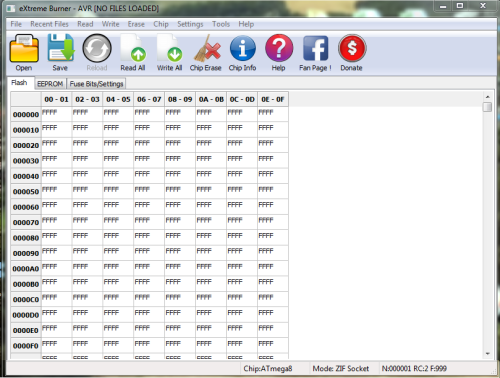Click Mode: ZIF Socket in status bar
500x378 pixels.
coord(341,368)
